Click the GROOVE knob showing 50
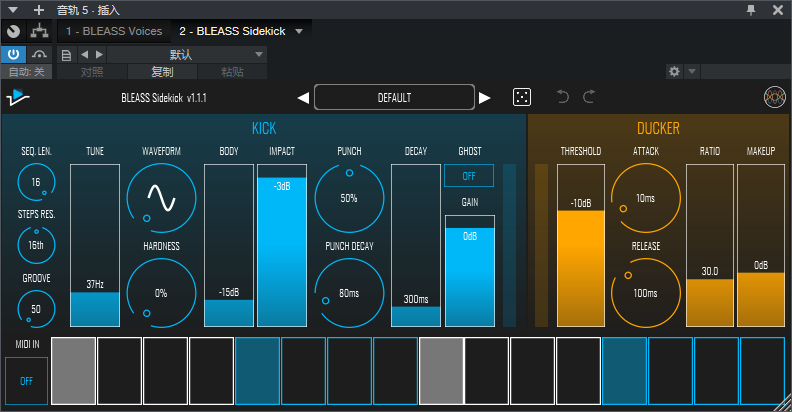The image size is (792, 412). 36,308
